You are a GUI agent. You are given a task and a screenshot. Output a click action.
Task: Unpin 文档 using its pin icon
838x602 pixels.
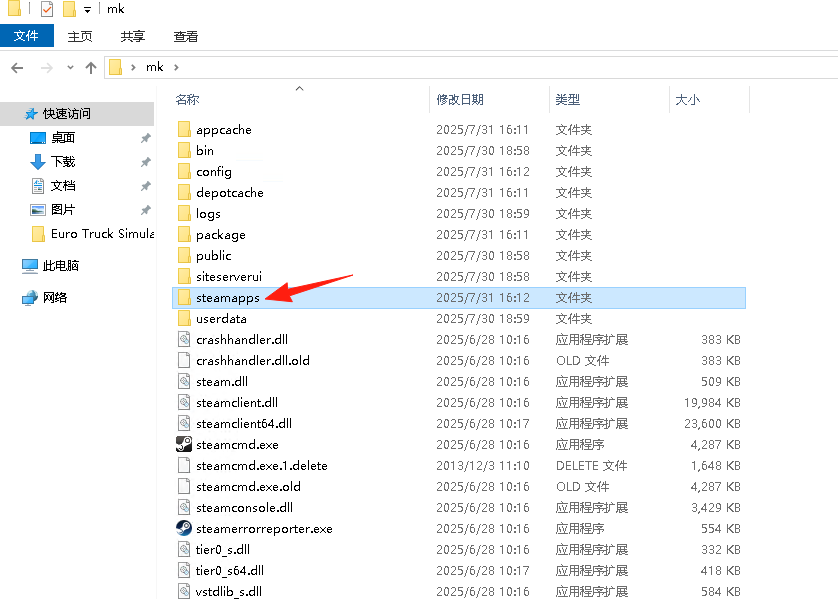click(x=145, y=186)
